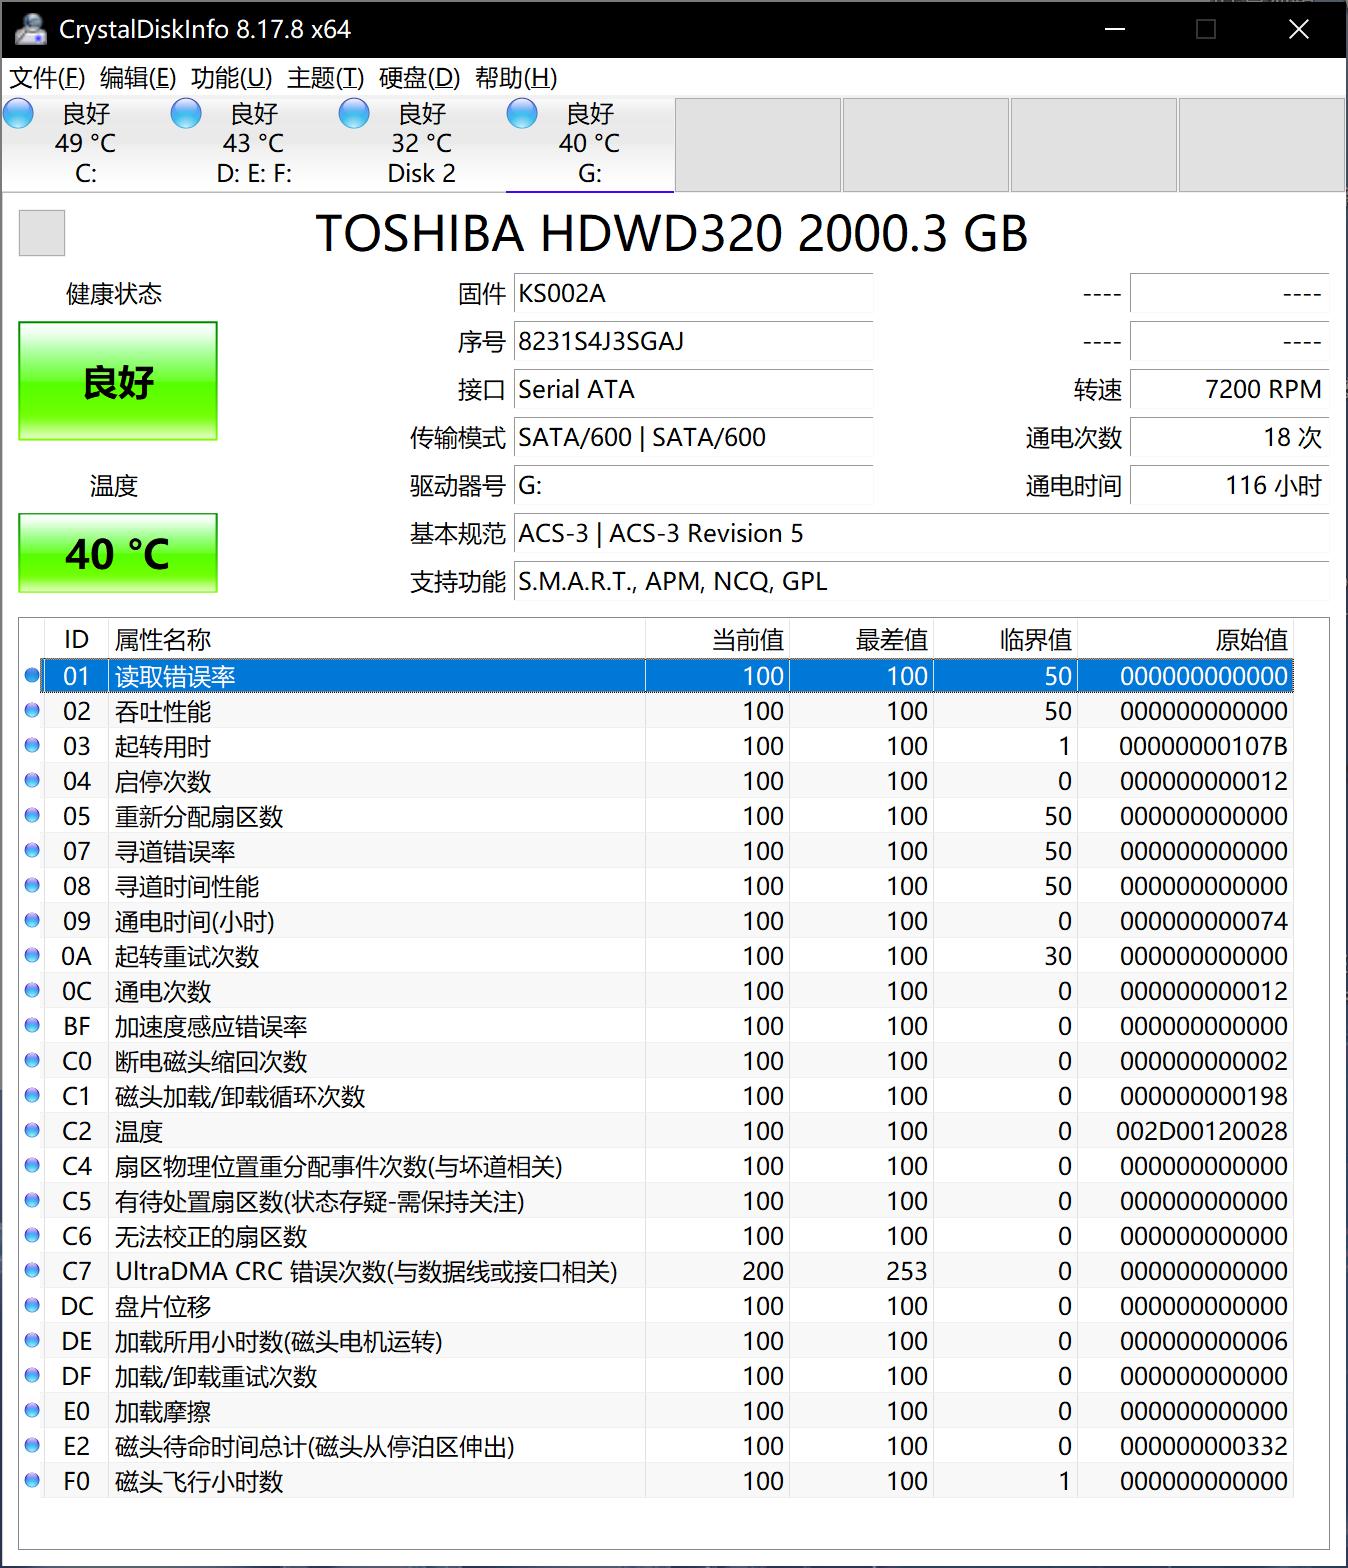Click the CrystalDiskInfo app icon in title bar
The image size is (1348, 1568).
pos(30,29)
